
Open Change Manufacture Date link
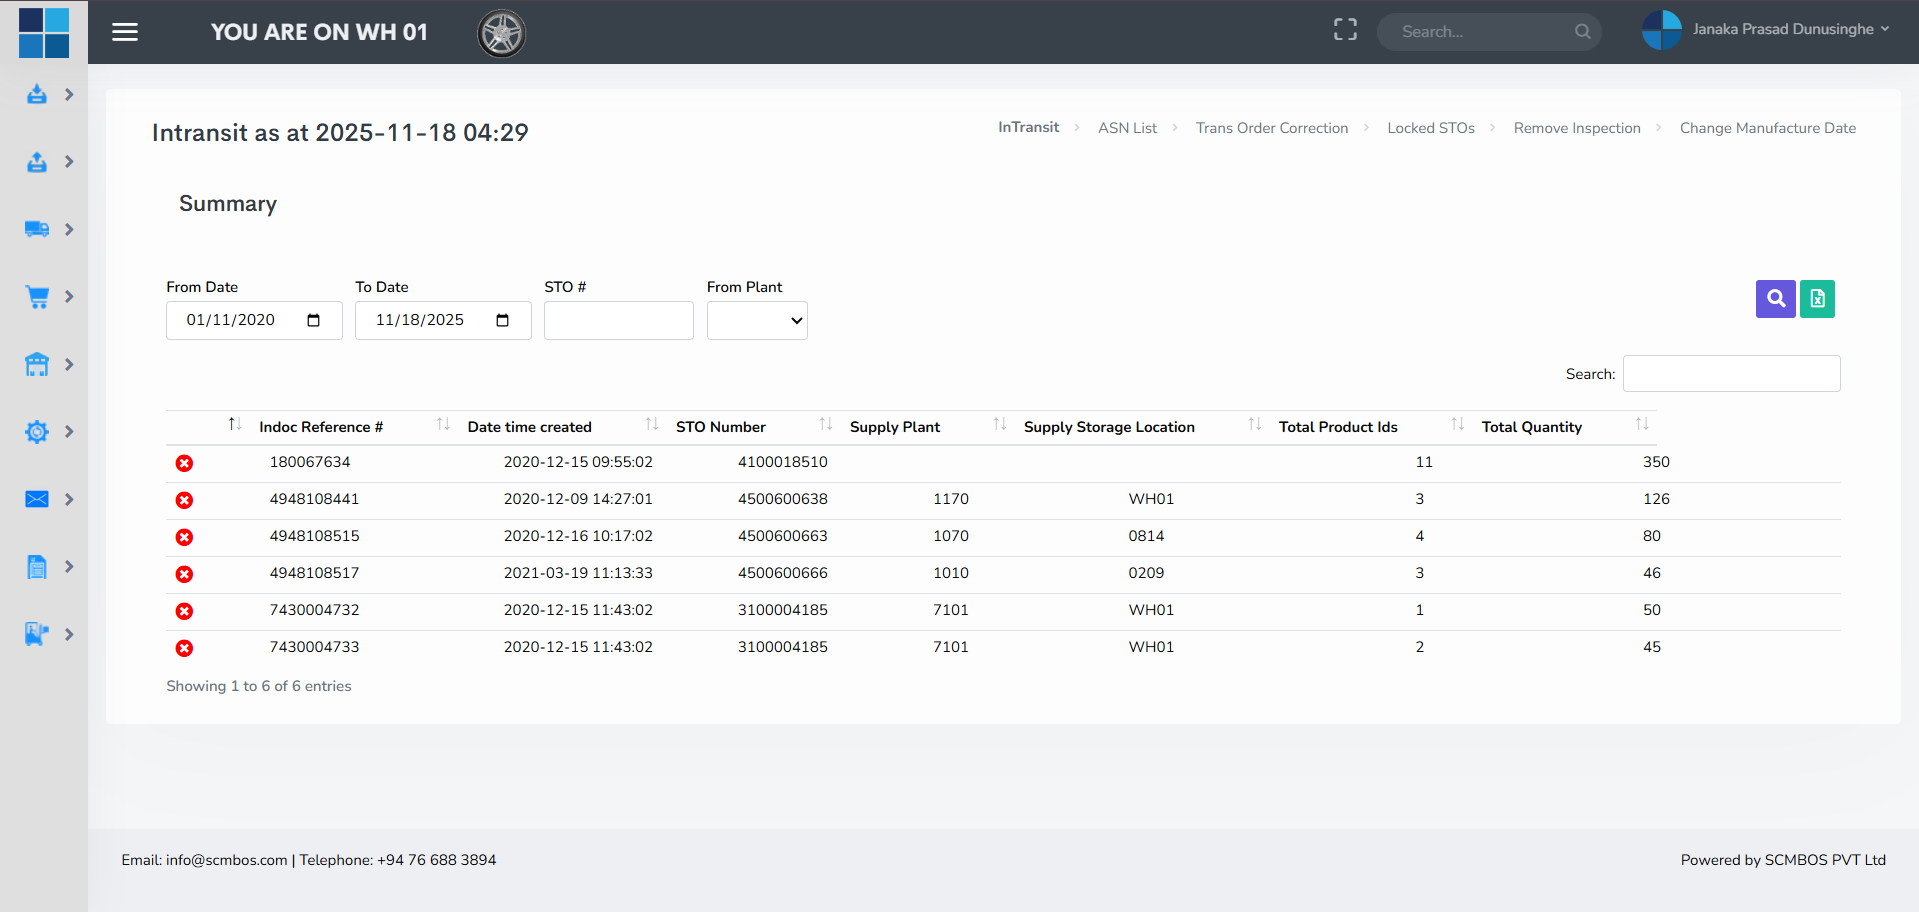click(x=1767, y=128)
